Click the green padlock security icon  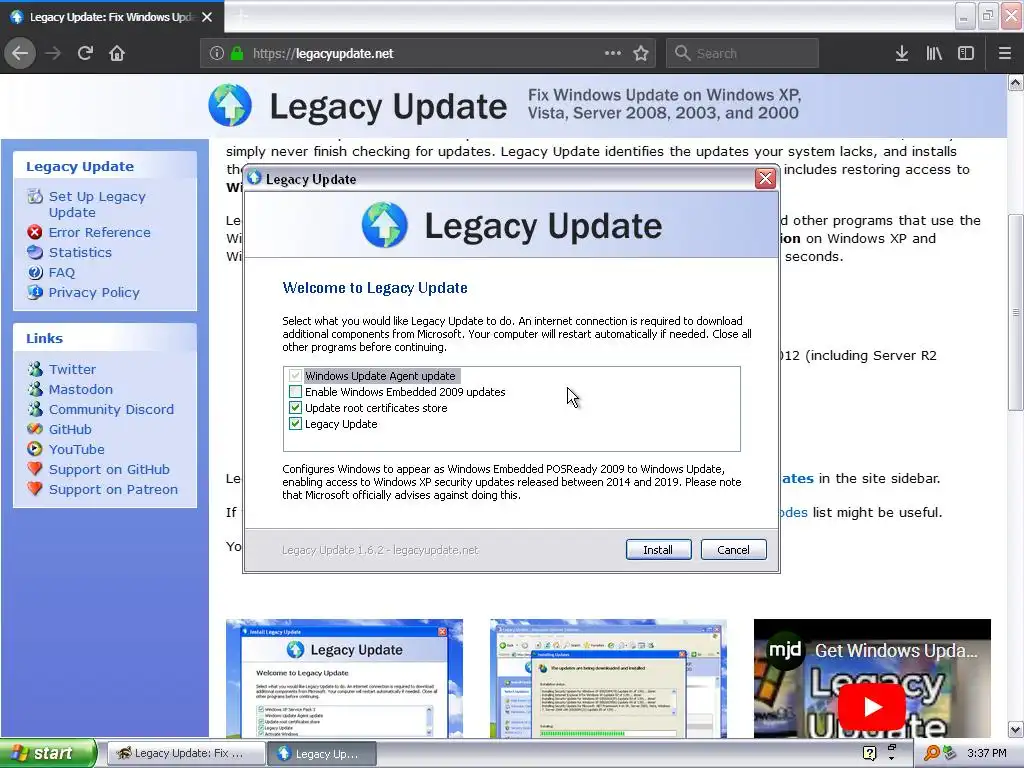click(237, 53)
